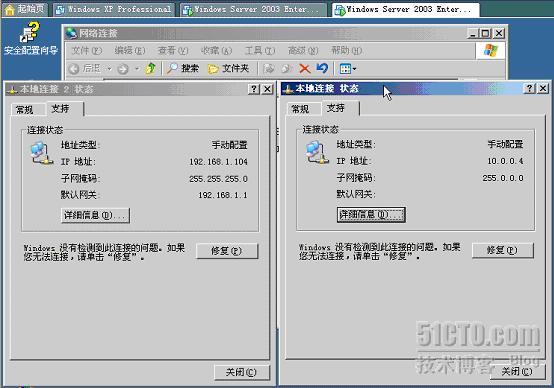Expand the Forward button history arrow
This screenshot has height=388, width=554.
pos(137,69)
